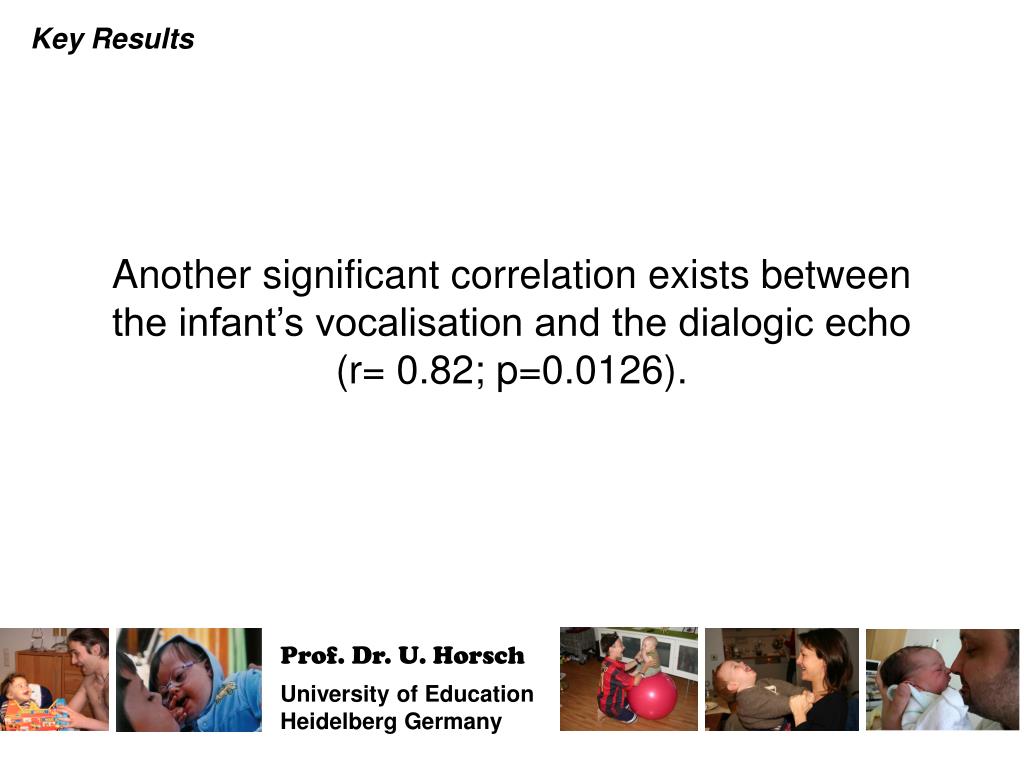The width and height of the screenshot is (1024, 768).
Task: Click the word 'vocalisation' in the paragraph
Action: (419, 323)
